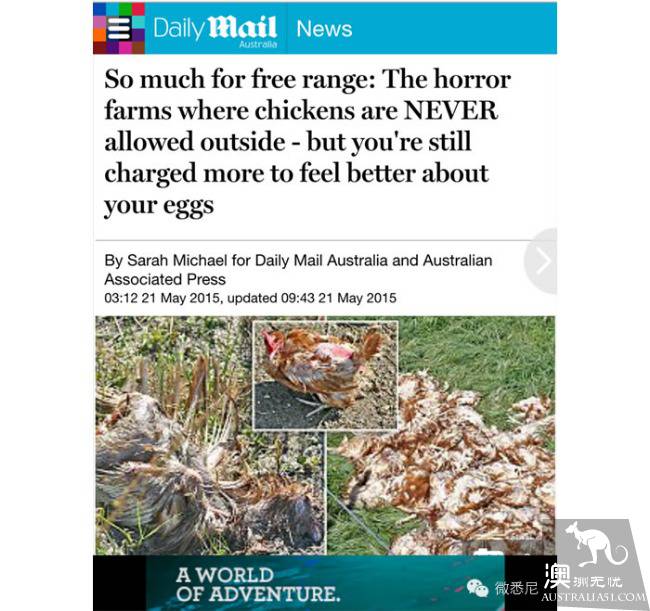View the left photo of dead chickens
650x611 pixels.
point(210,435)
